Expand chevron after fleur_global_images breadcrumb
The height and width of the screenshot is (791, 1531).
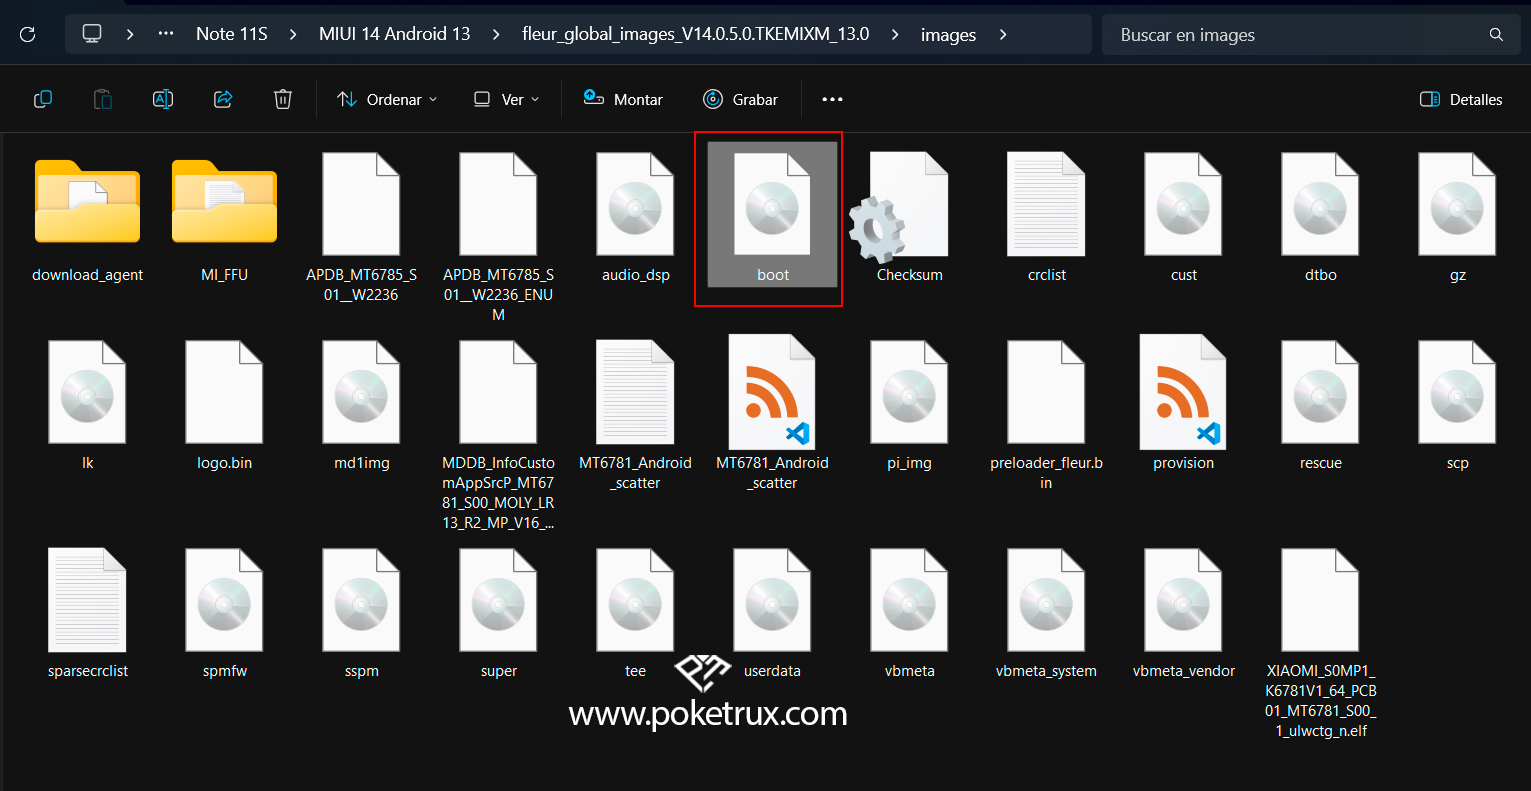pyautogui.click(x=895, y=34)
